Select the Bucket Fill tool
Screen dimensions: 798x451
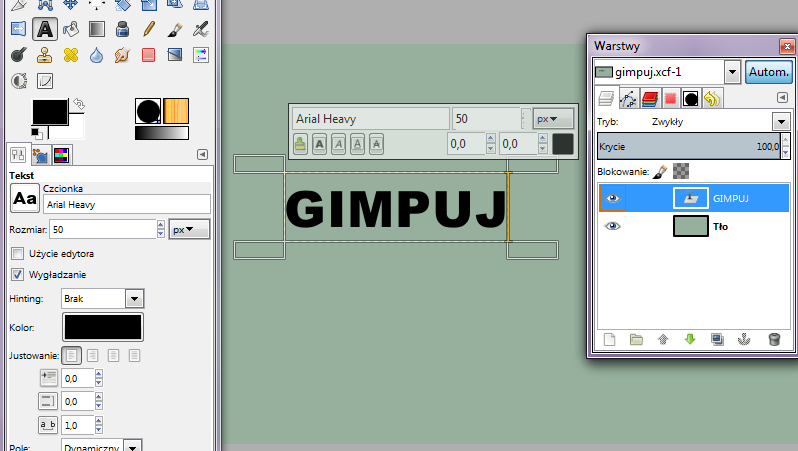click(71, 28)
